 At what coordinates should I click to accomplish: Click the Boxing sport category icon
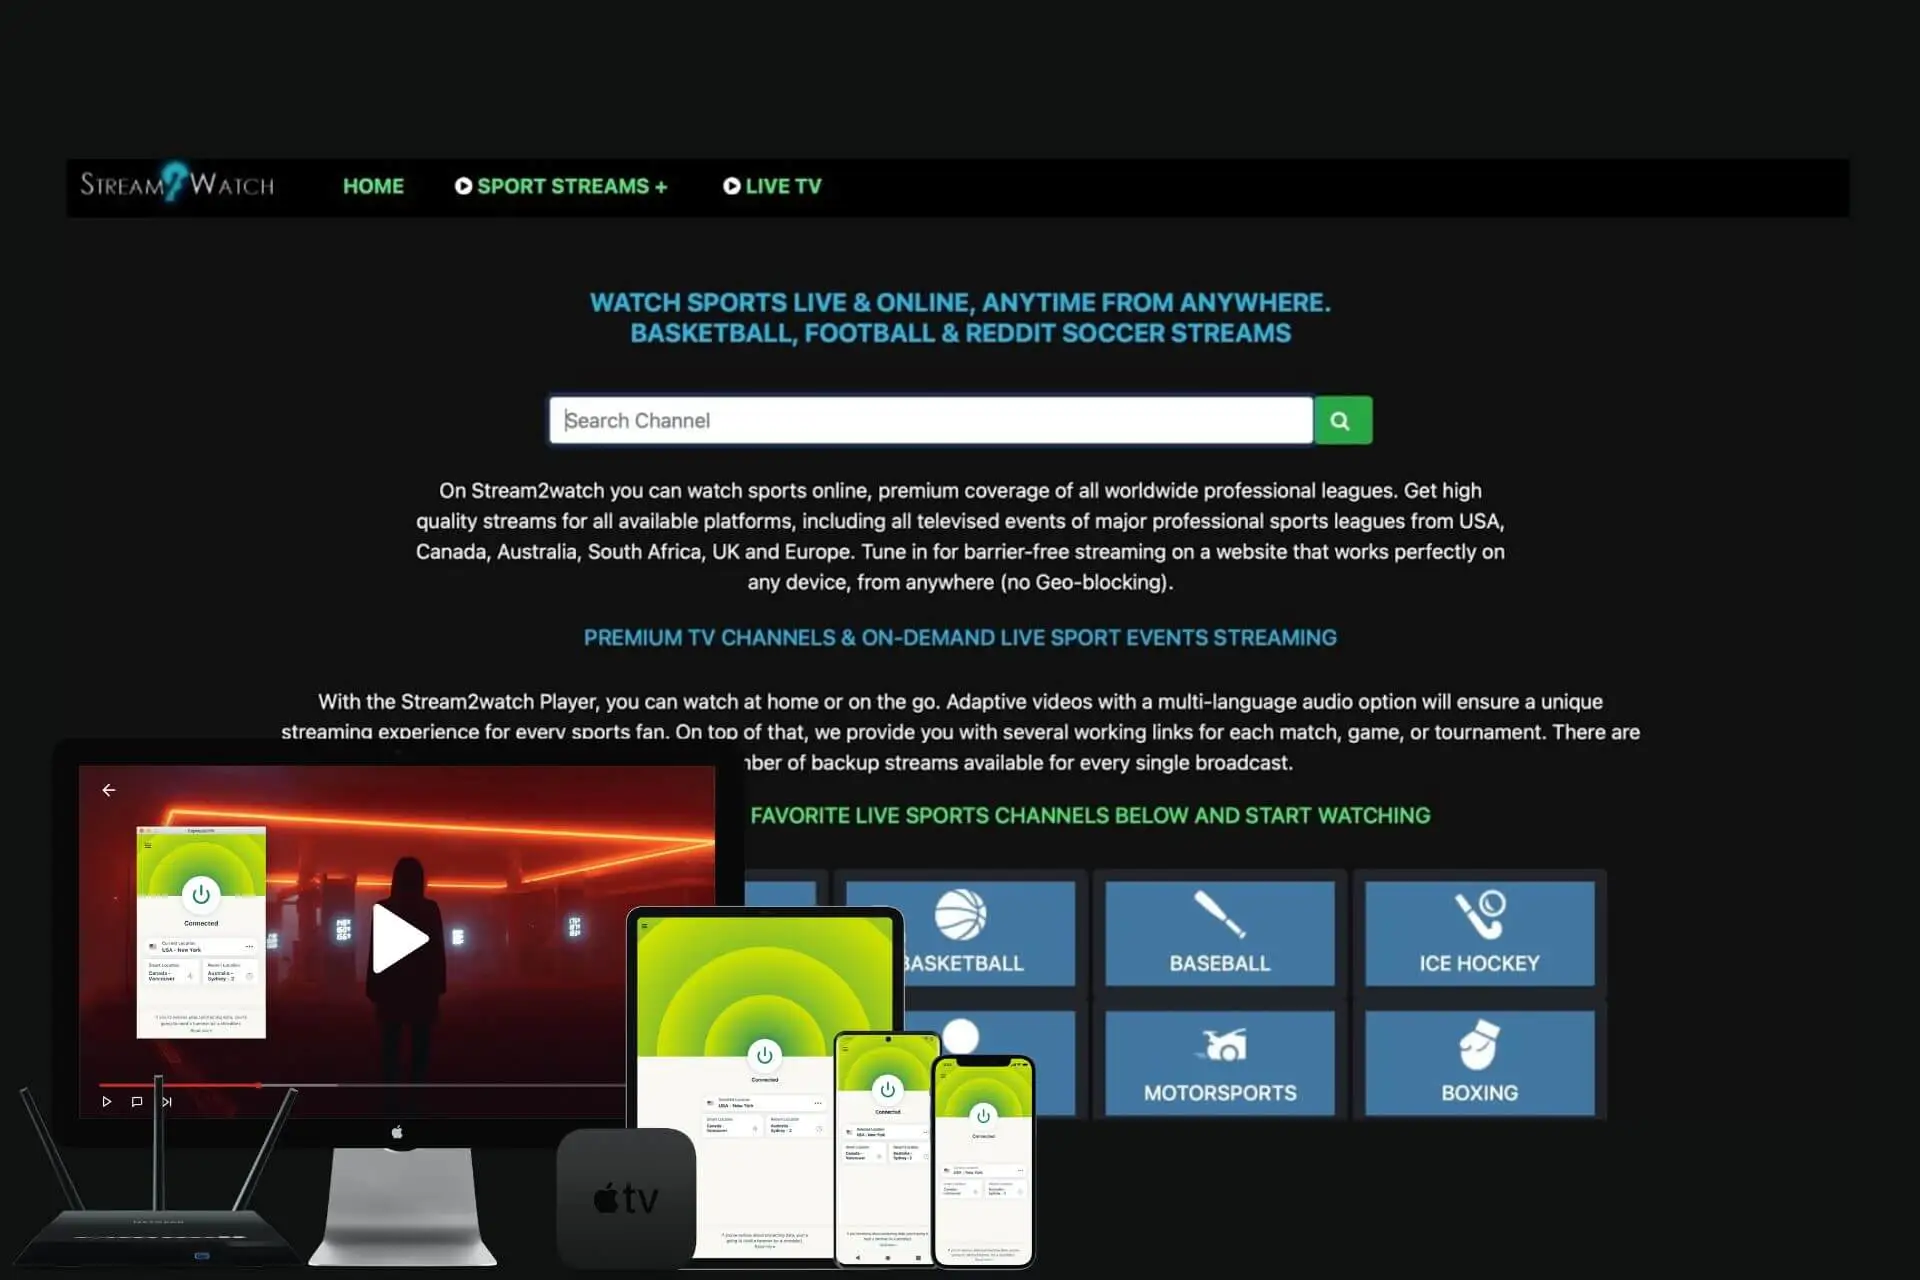[x=1479, y=1063]
